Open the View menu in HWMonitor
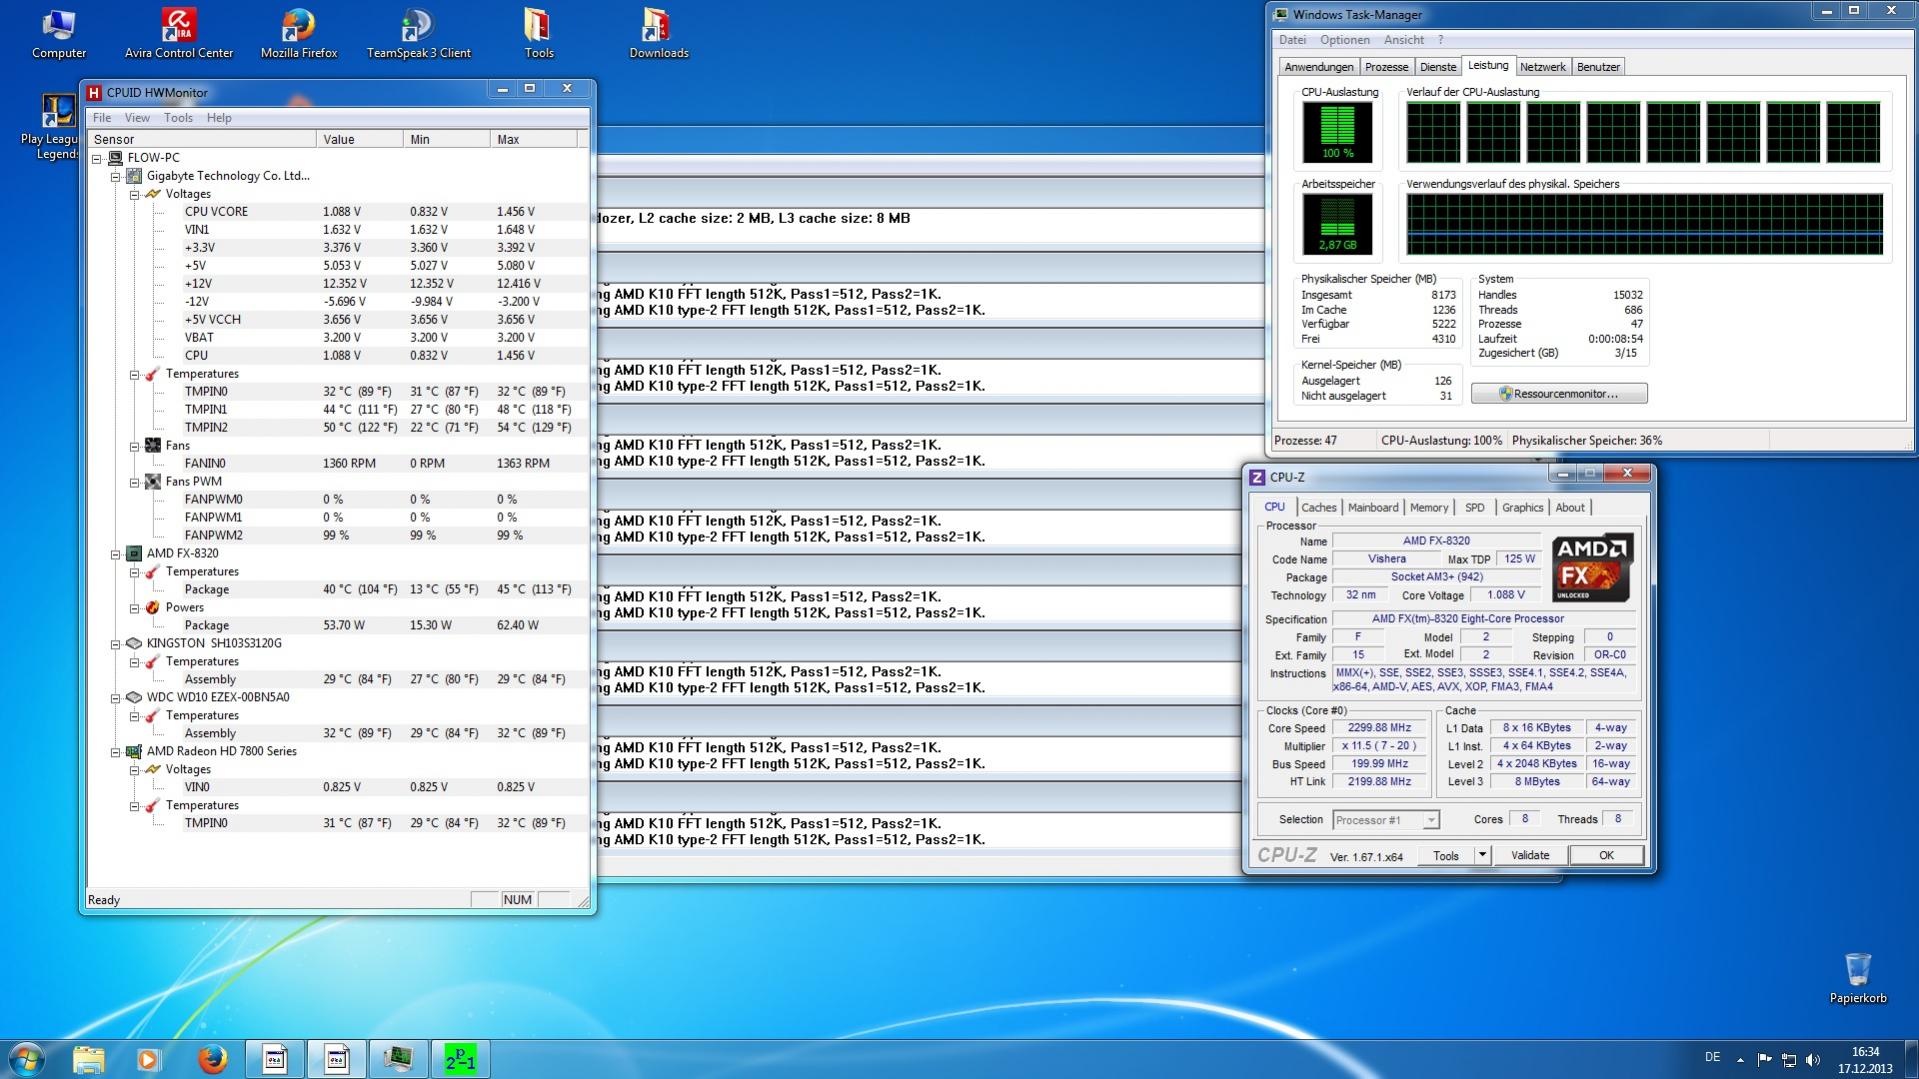 click(x=137, y=118)
